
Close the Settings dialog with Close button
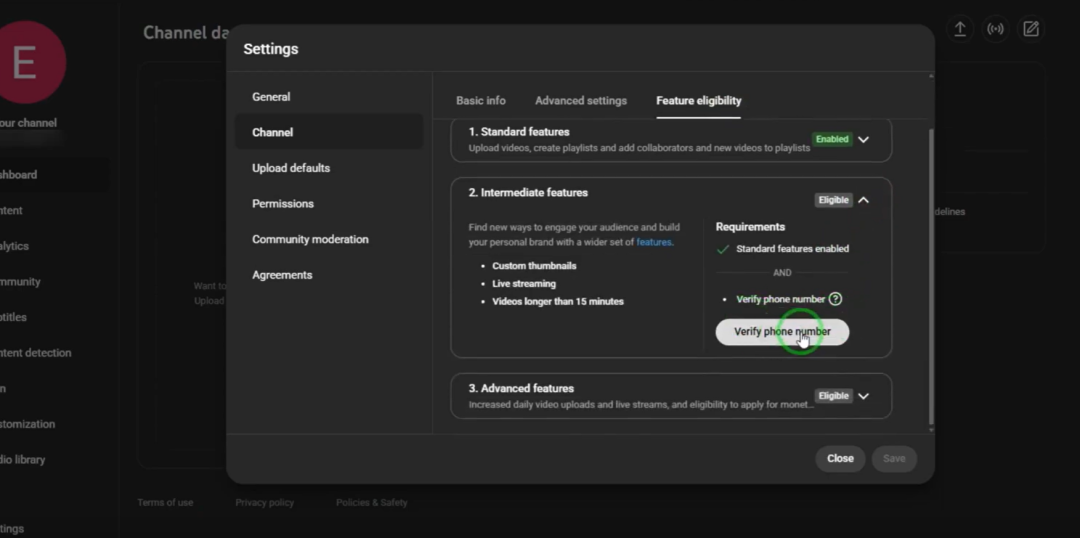(x=840, y=459)
